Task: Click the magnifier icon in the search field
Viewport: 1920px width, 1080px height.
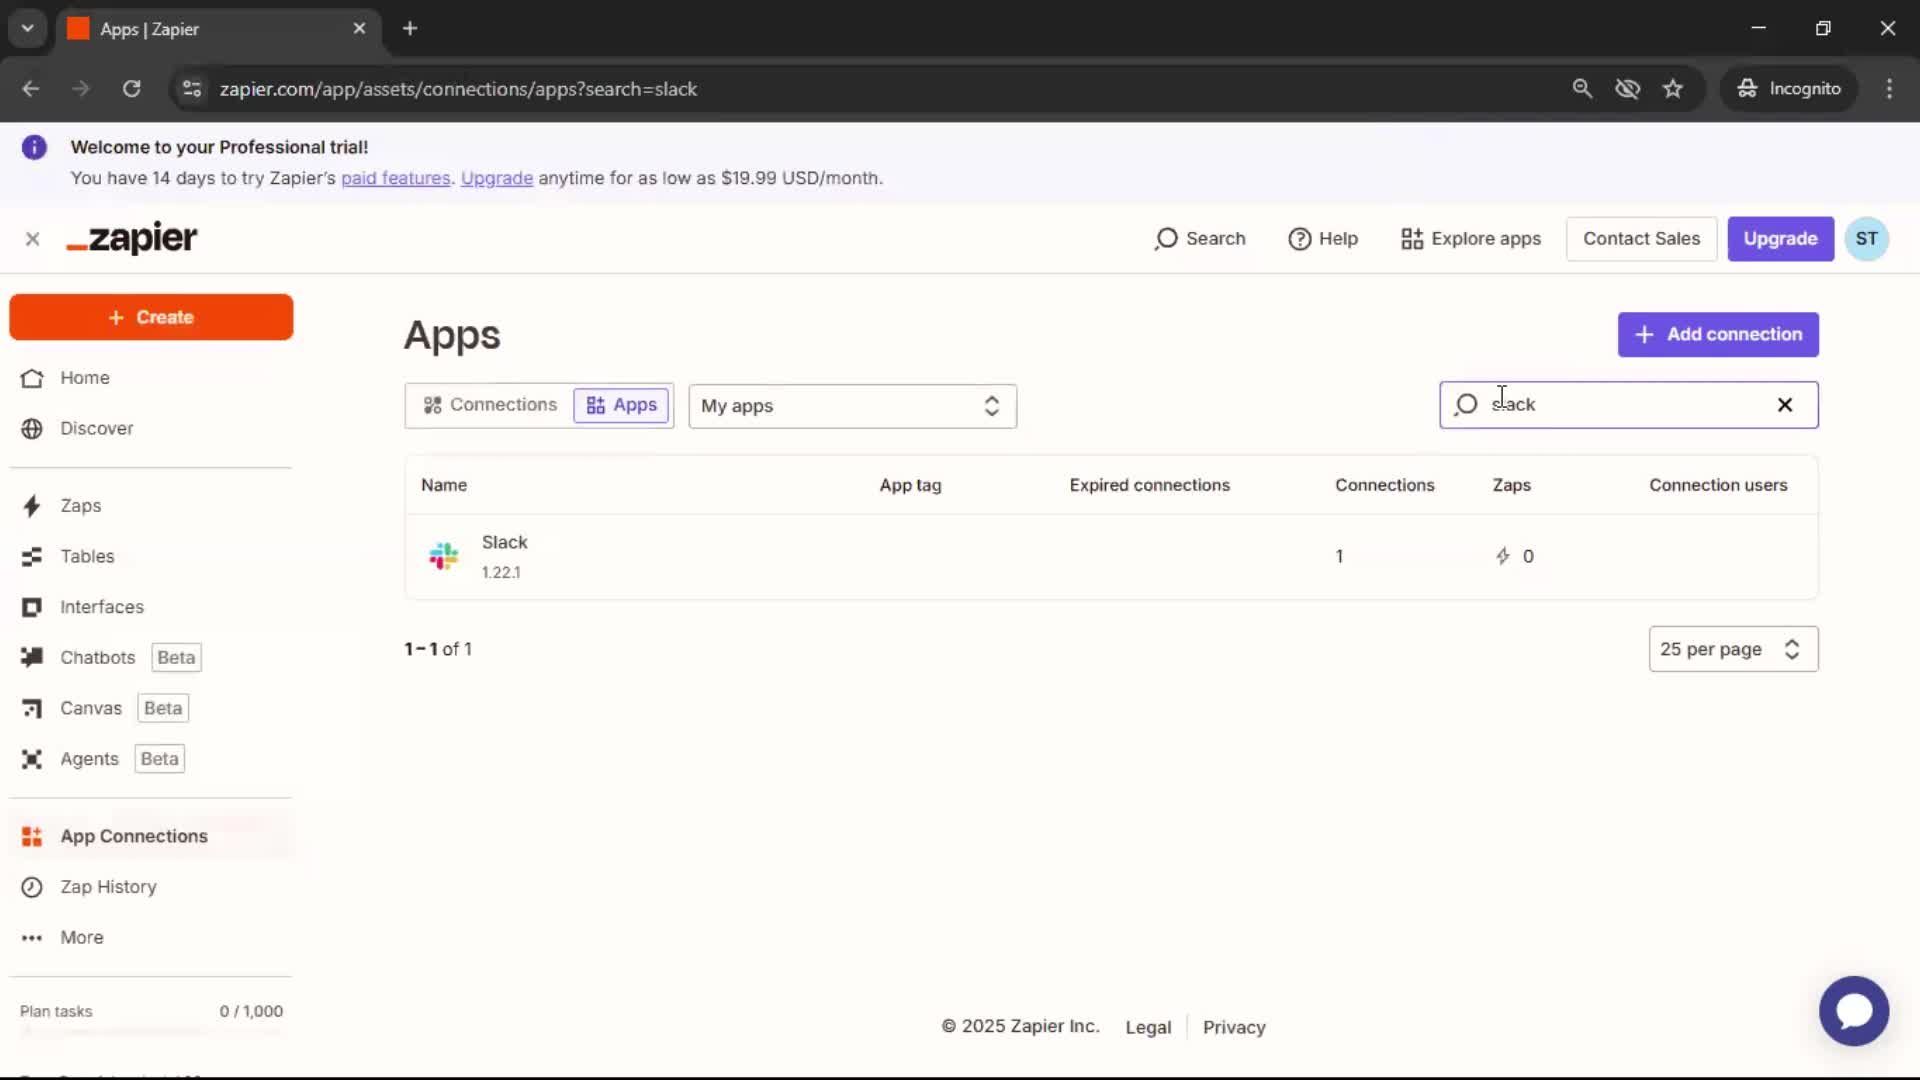Action: pos(1466,405)
